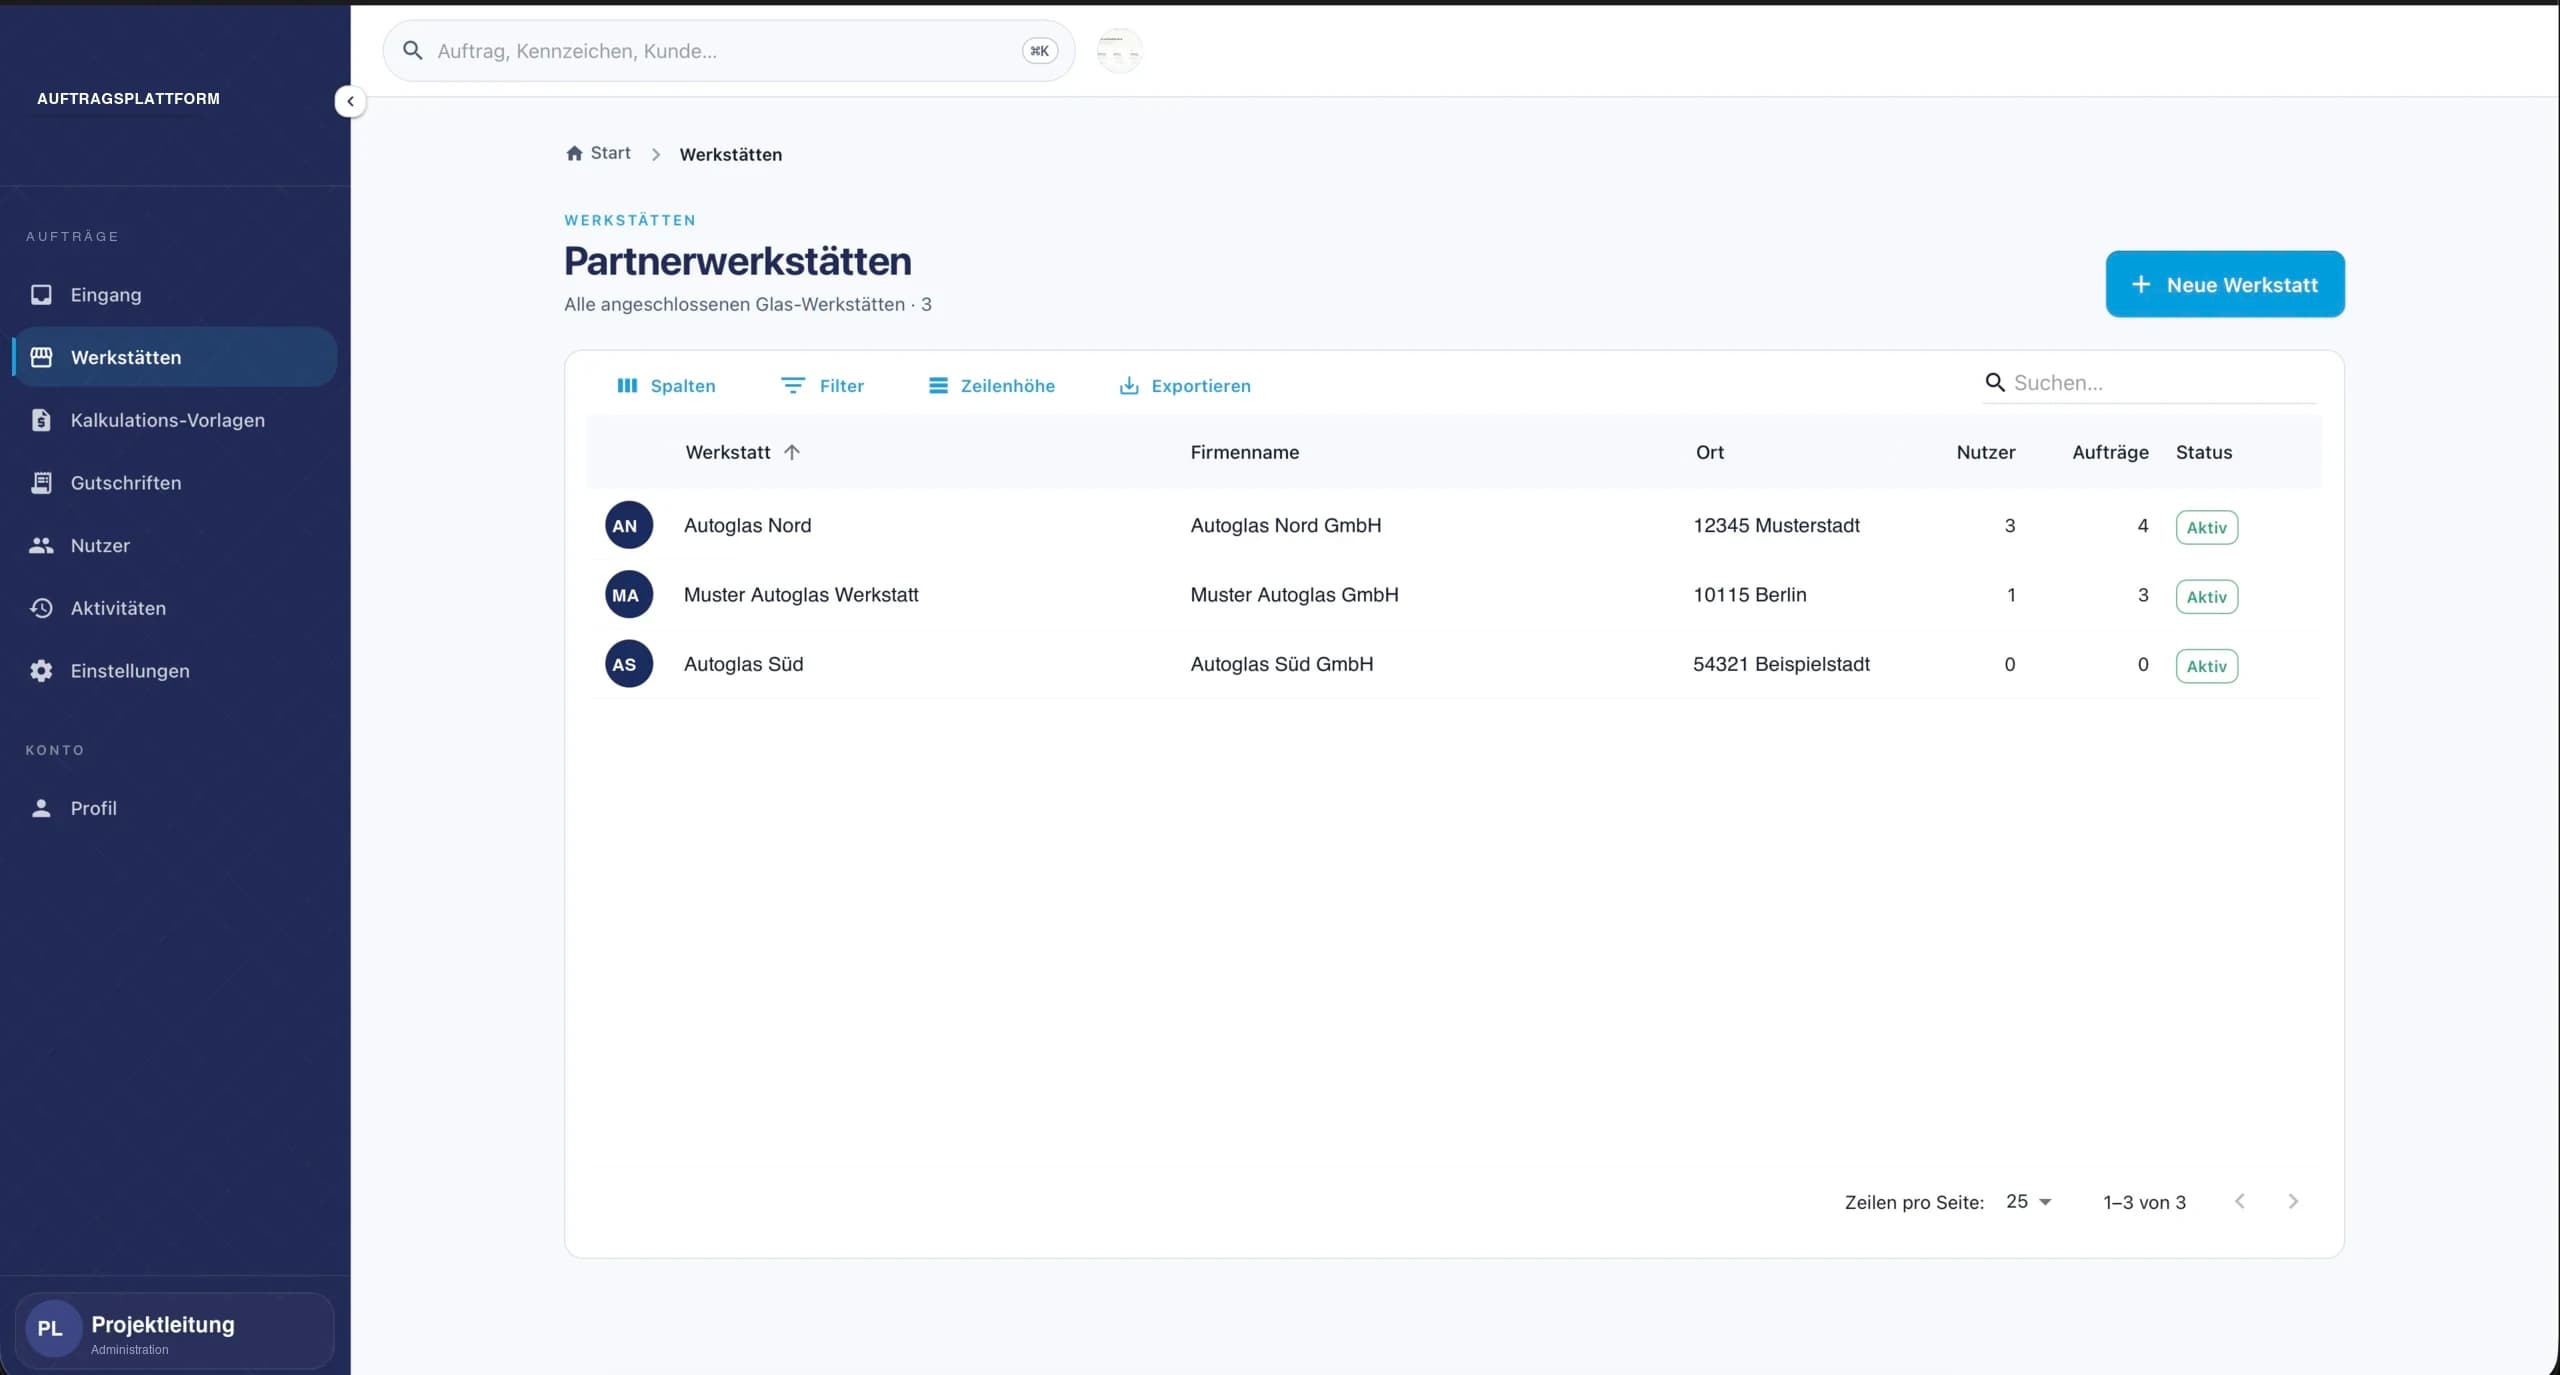
Task: Open the Gutschriften receipt icon
Action: pos(41,483)
